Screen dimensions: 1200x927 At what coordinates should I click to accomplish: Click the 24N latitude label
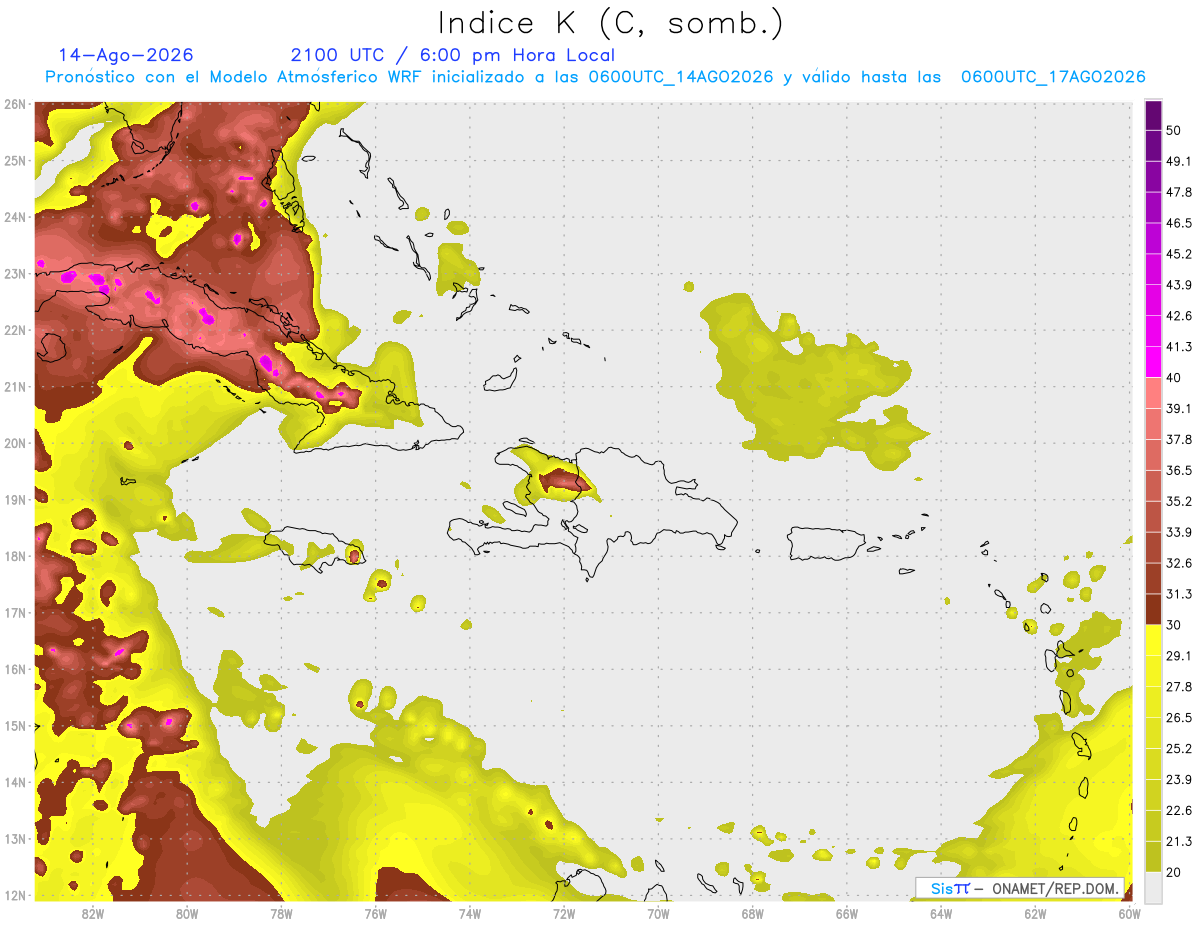click(x=15, y=217)
